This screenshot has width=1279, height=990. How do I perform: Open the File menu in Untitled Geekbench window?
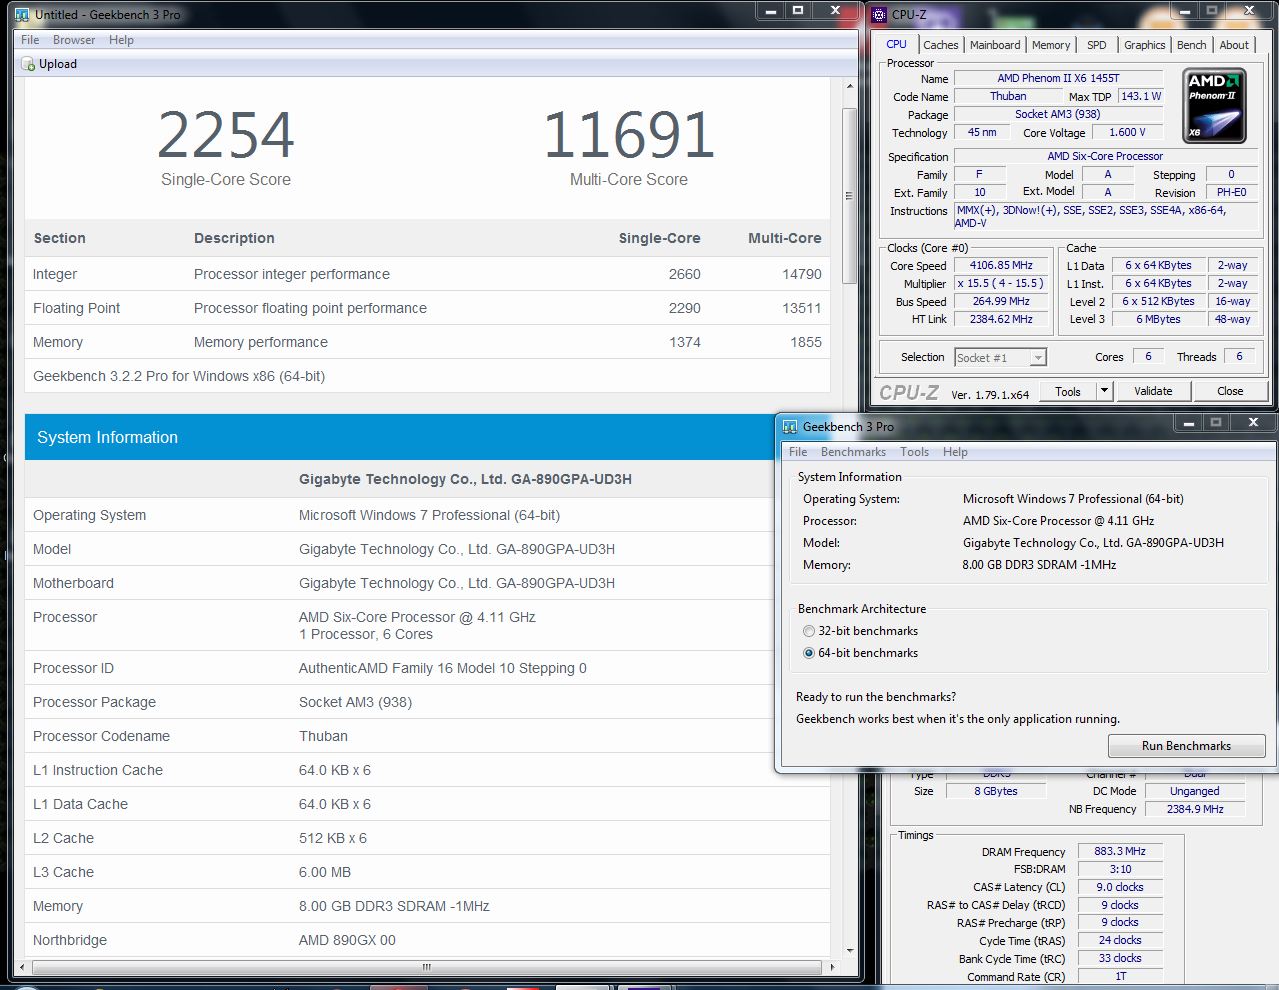coord(30,40)
